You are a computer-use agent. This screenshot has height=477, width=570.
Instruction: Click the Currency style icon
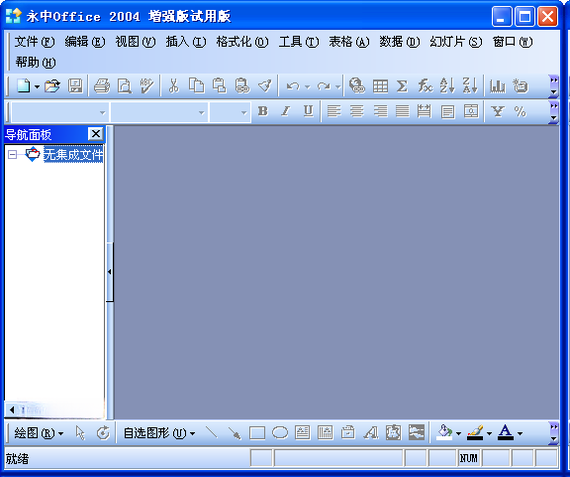click(x=497, y=111)
